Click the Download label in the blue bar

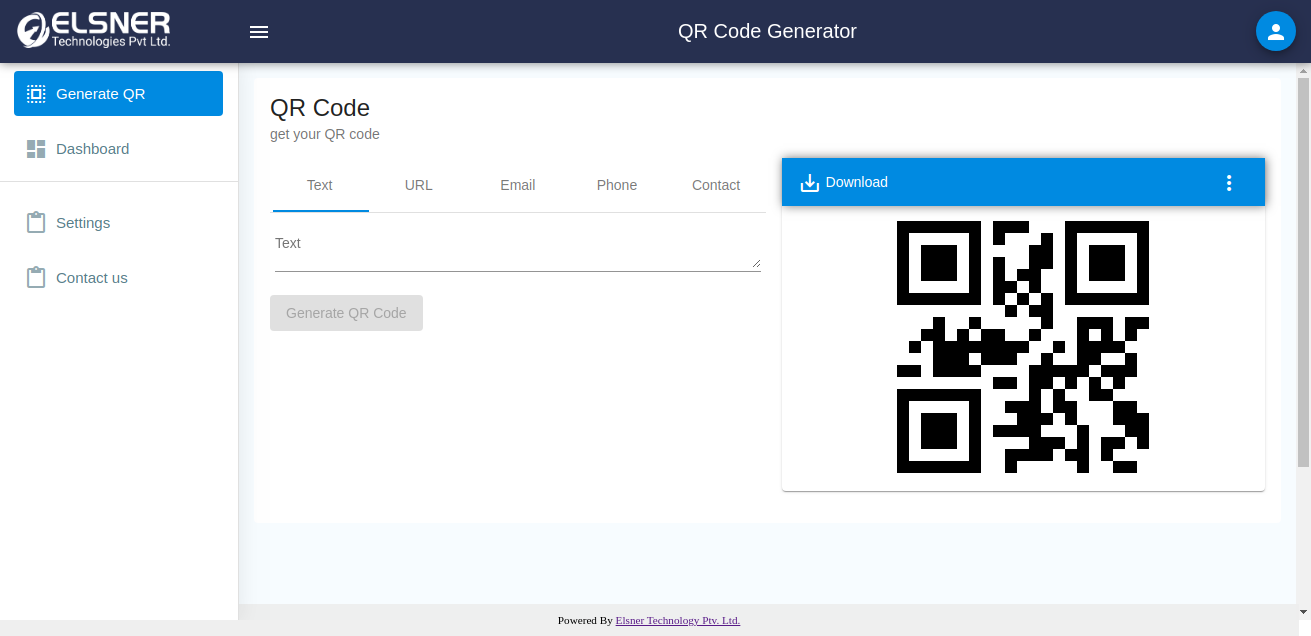pyautogui.click(x=857, y=183)
